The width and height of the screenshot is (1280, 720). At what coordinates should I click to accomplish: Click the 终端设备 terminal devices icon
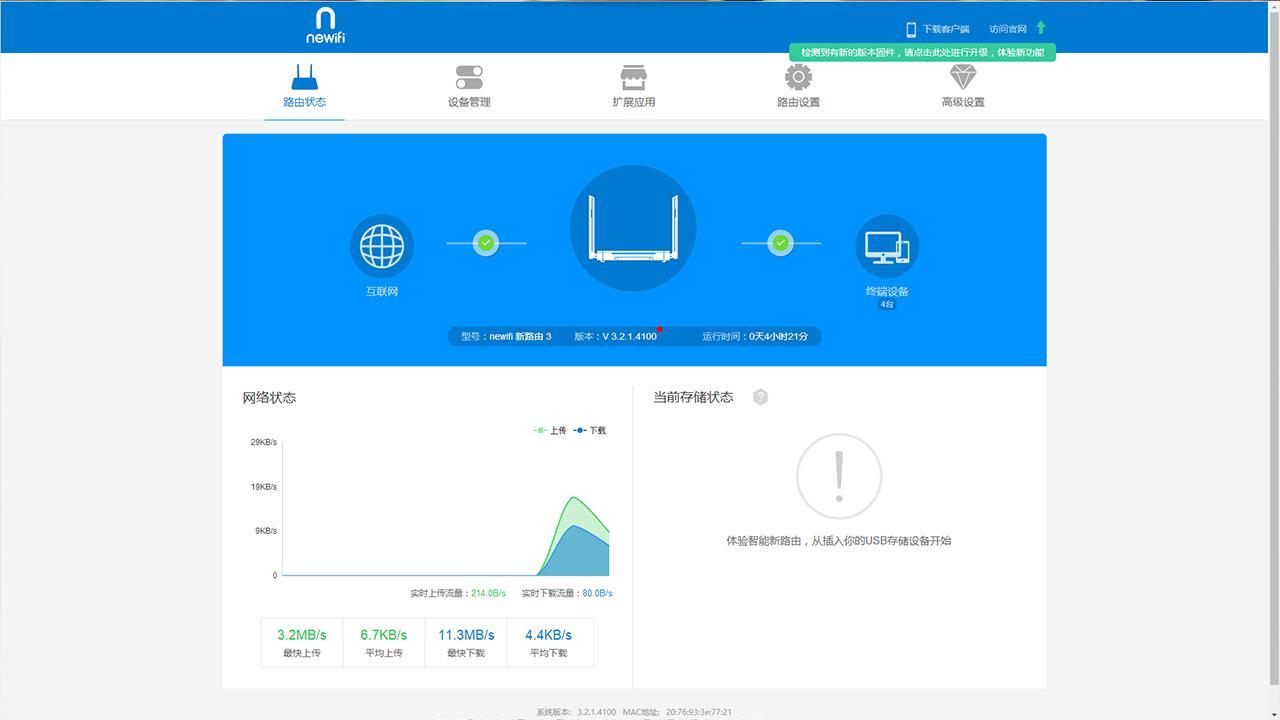(887, 246)
